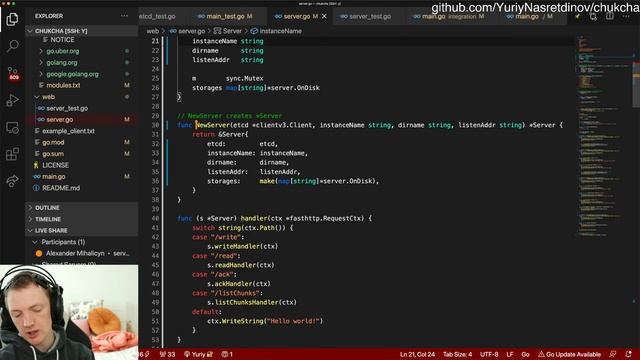The image size is (640, 360).
Task: Click Go Update Available warning in status bar
Action: (569, 354)
